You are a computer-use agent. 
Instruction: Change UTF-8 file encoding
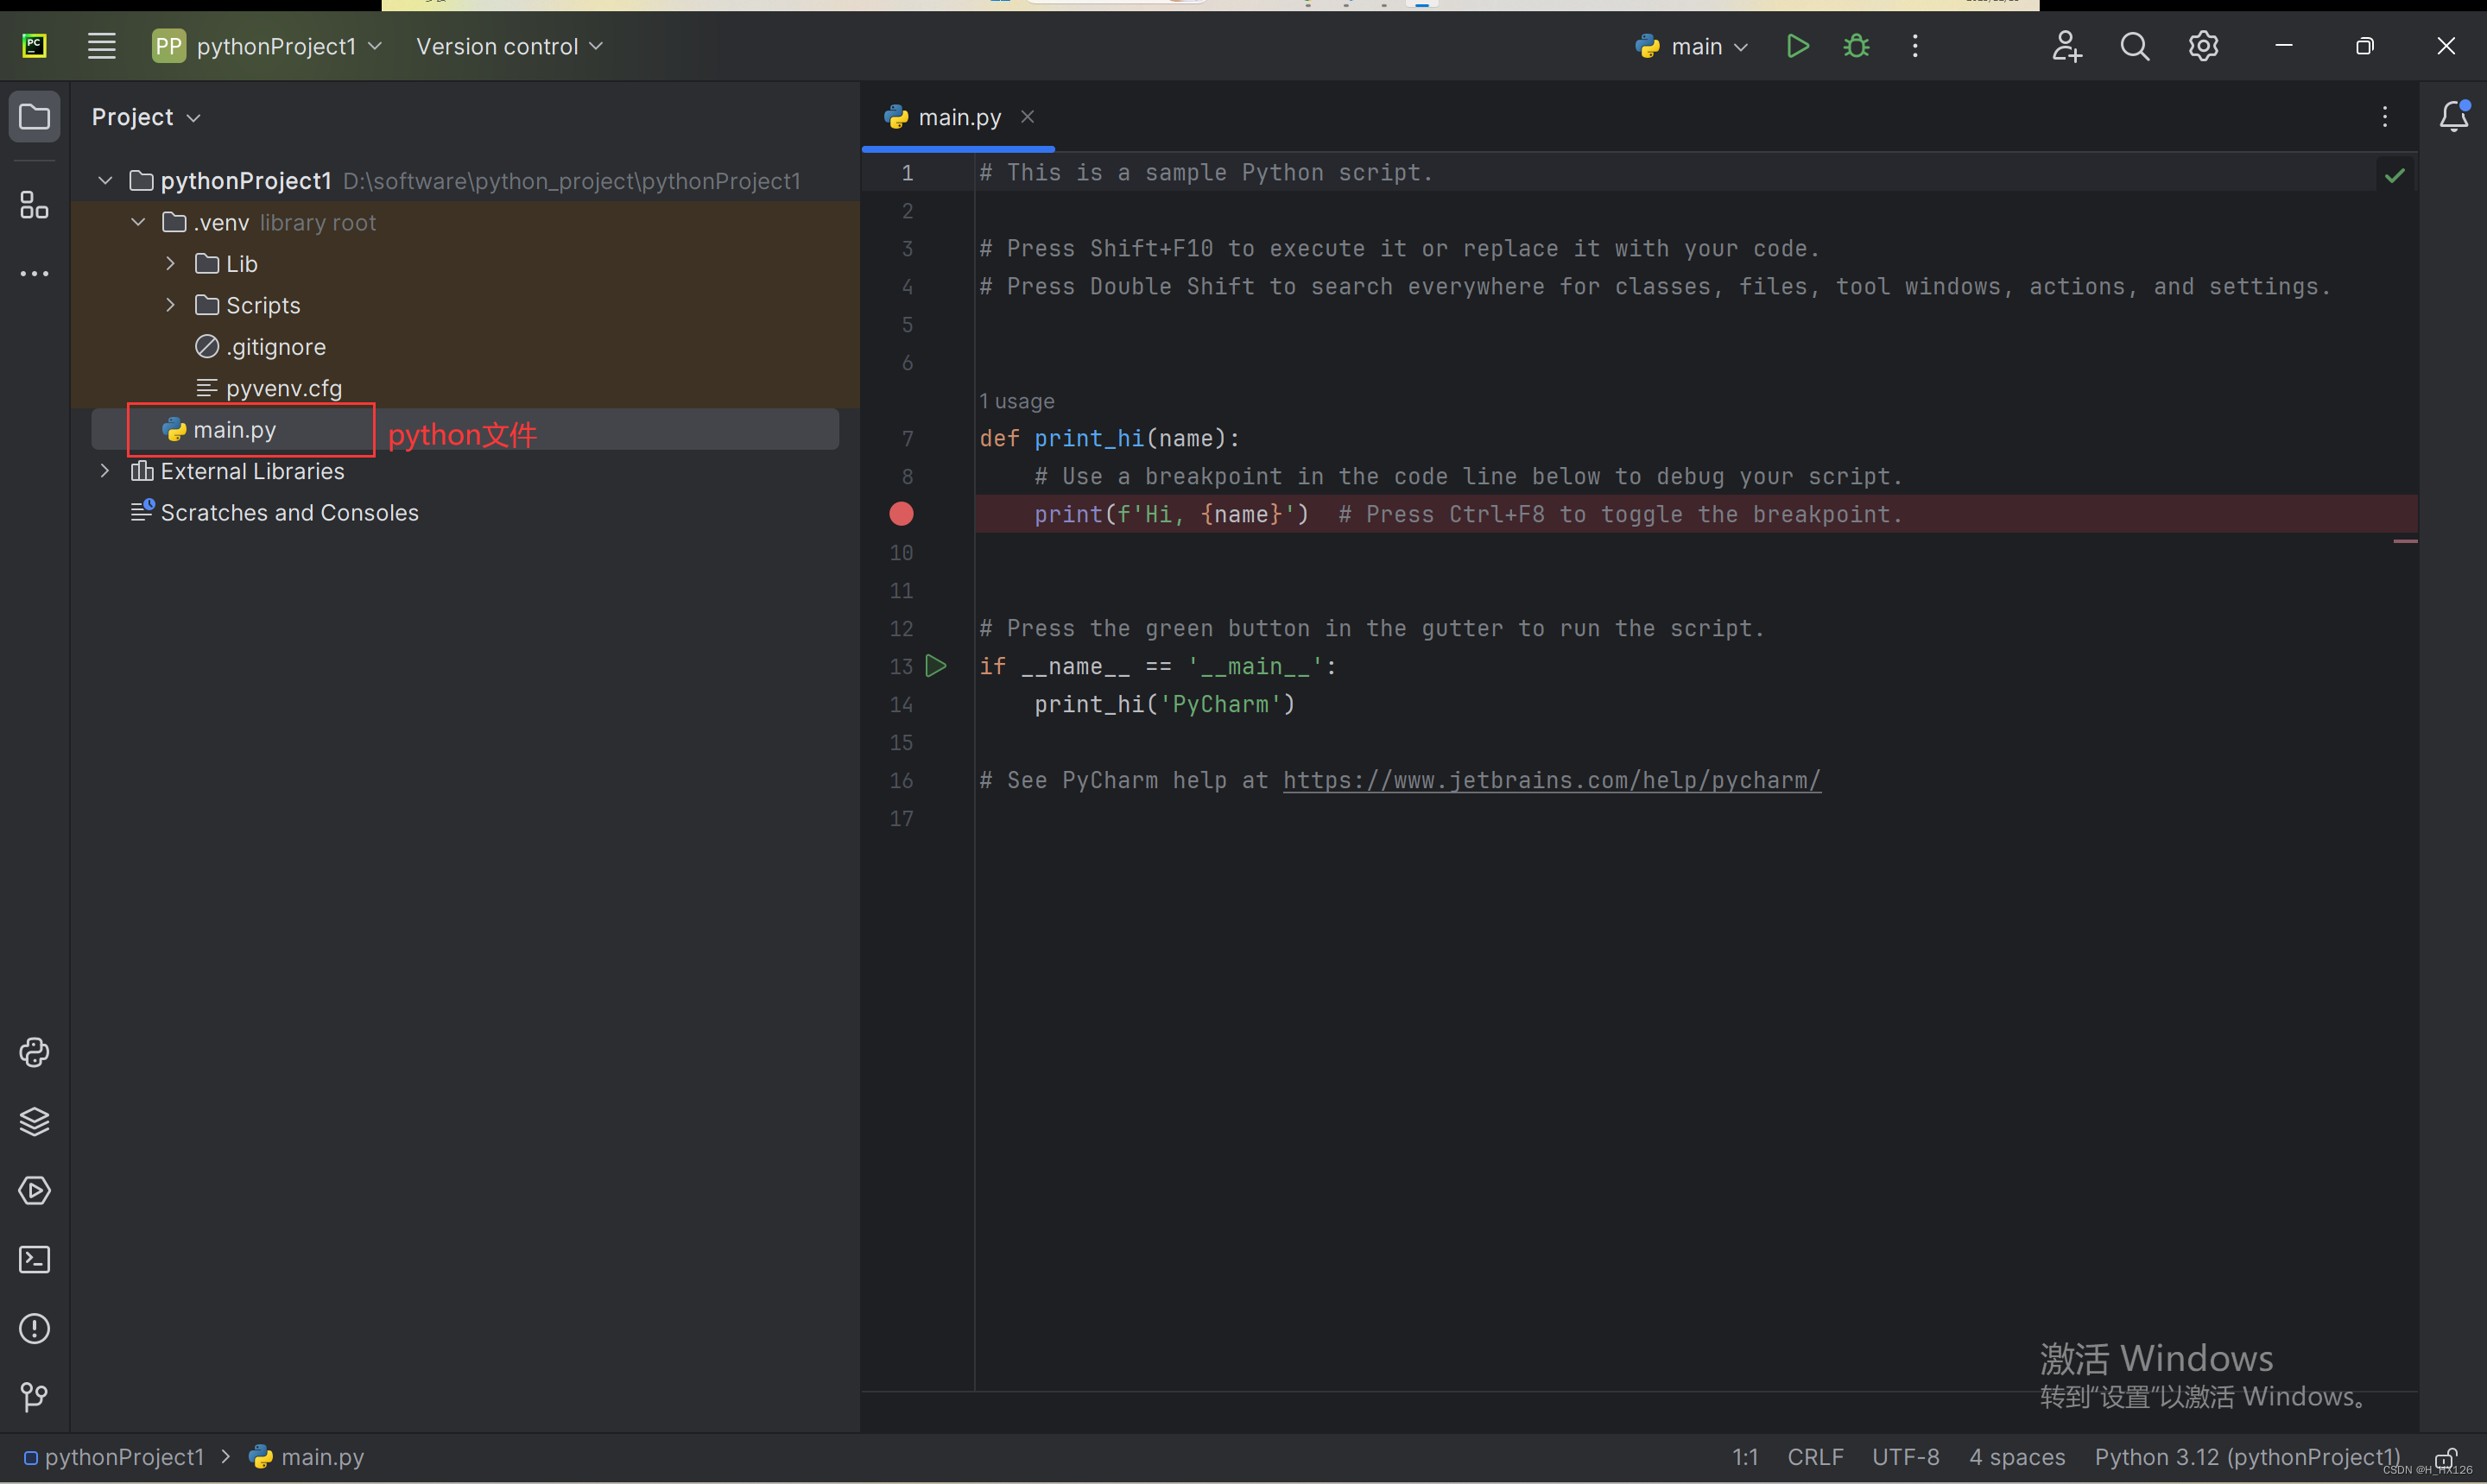coord(1905,1458)
